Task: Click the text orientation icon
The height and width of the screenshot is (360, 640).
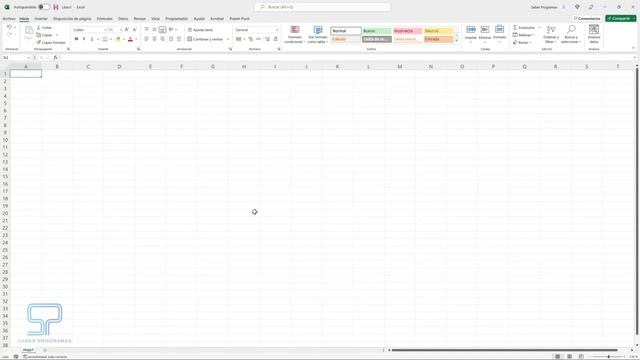Action: coord(171,30)
